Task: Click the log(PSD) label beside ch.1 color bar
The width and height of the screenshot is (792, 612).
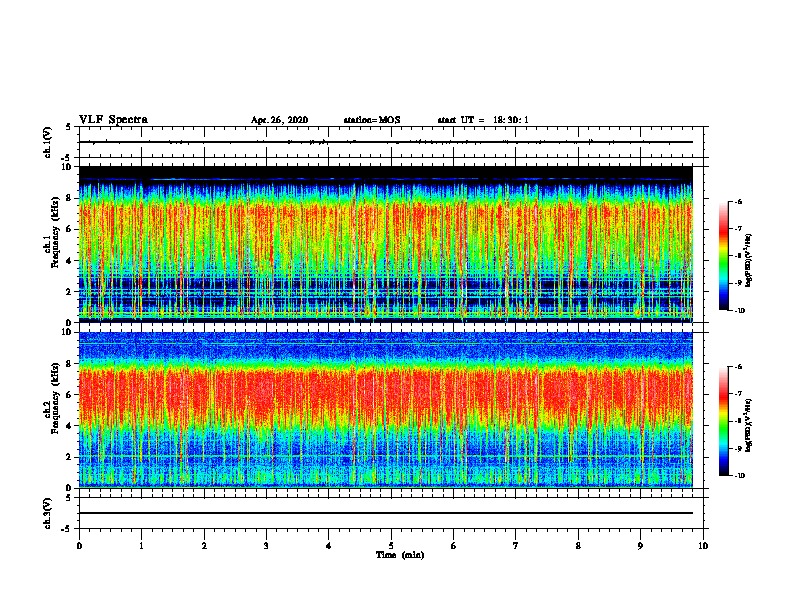Action: pos(749,260)
